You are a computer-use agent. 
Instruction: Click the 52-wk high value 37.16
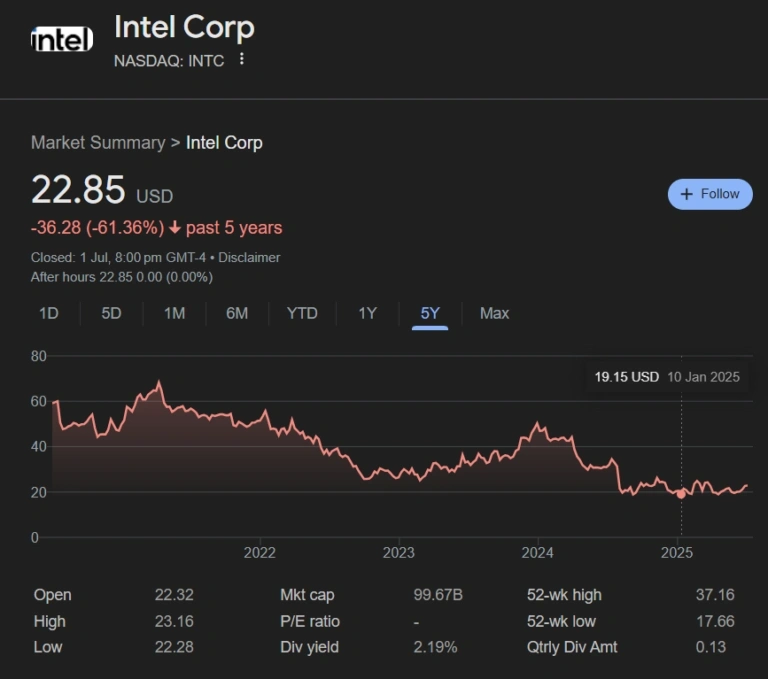point(715,595)
